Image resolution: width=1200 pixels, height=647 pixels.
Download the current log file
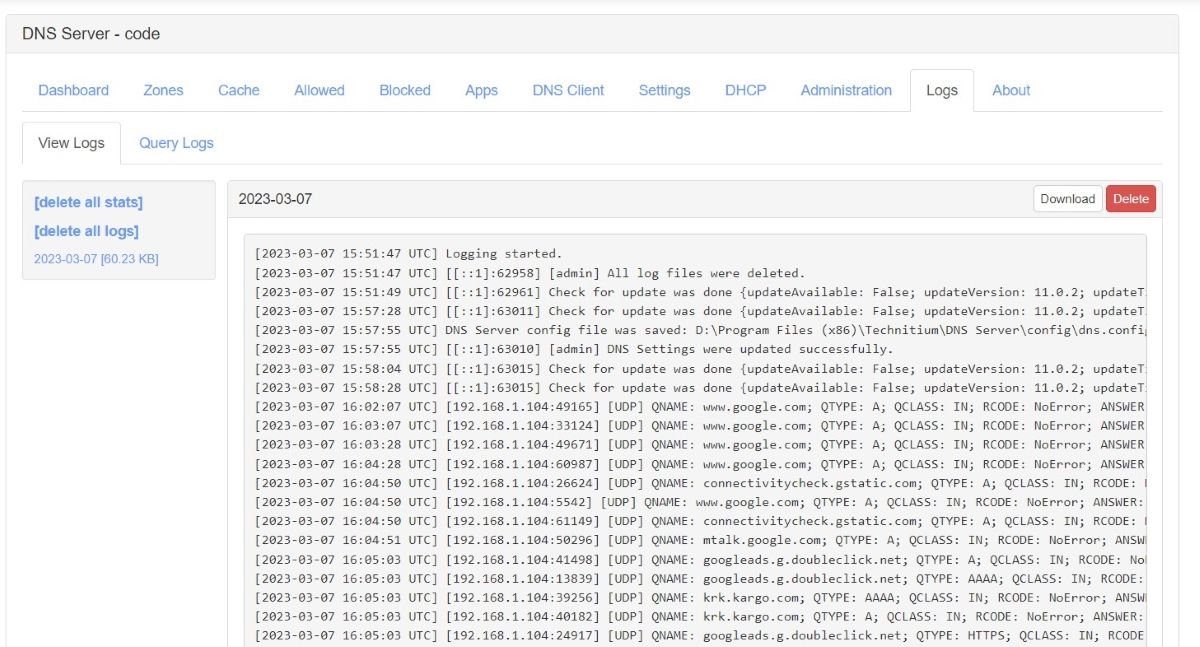tap(1067, 198)
